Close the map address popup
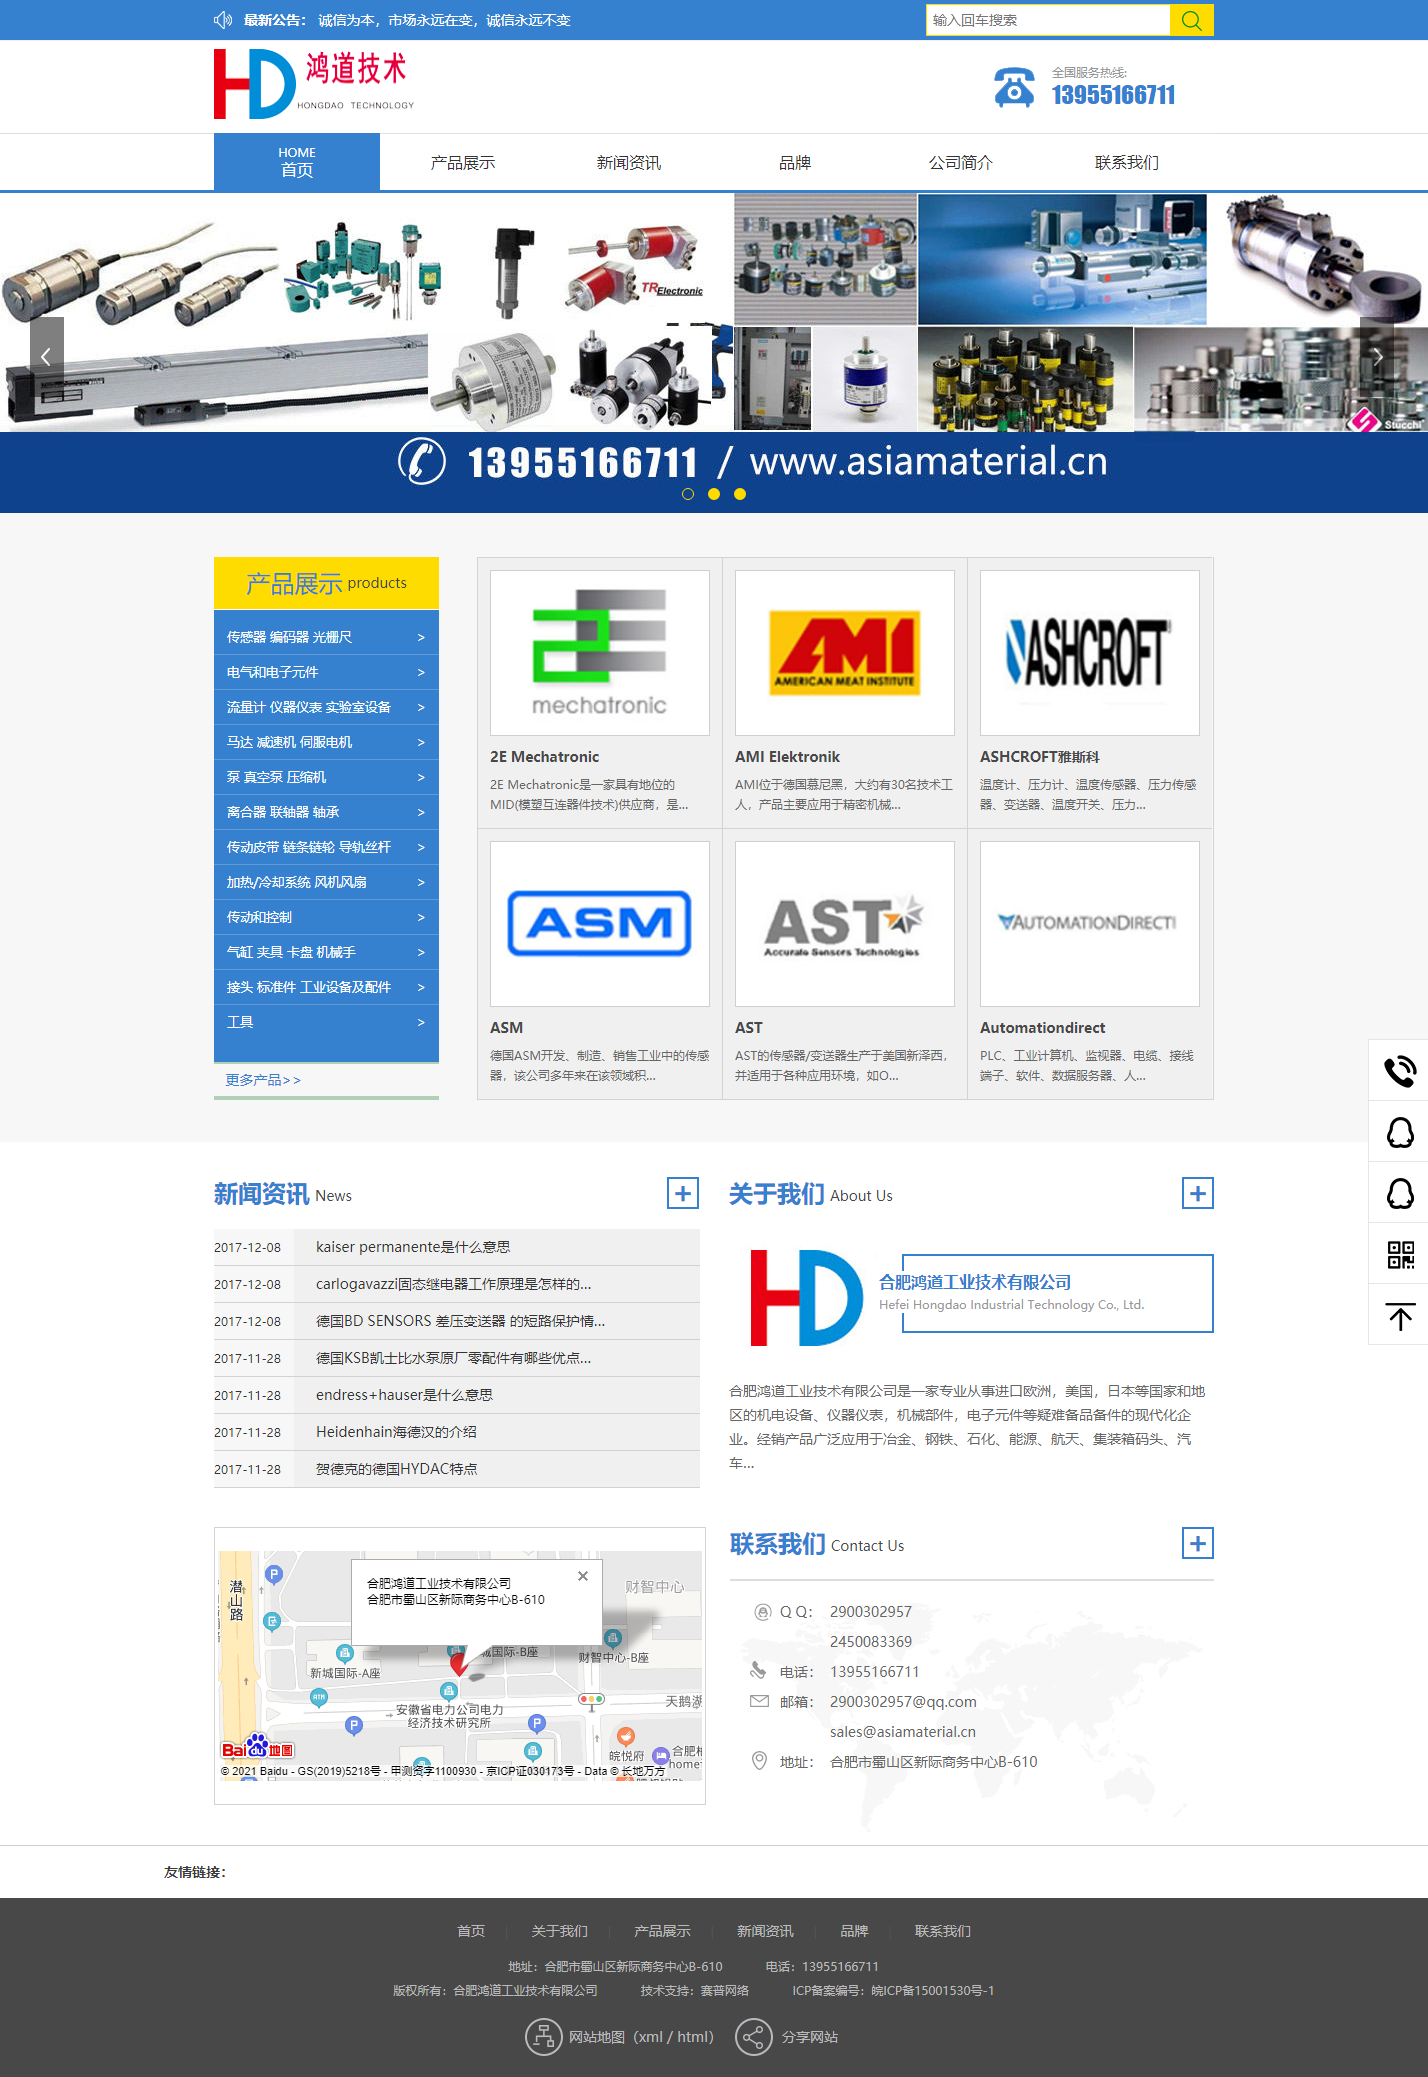 pyautogui.click(x=583, y=1576)
